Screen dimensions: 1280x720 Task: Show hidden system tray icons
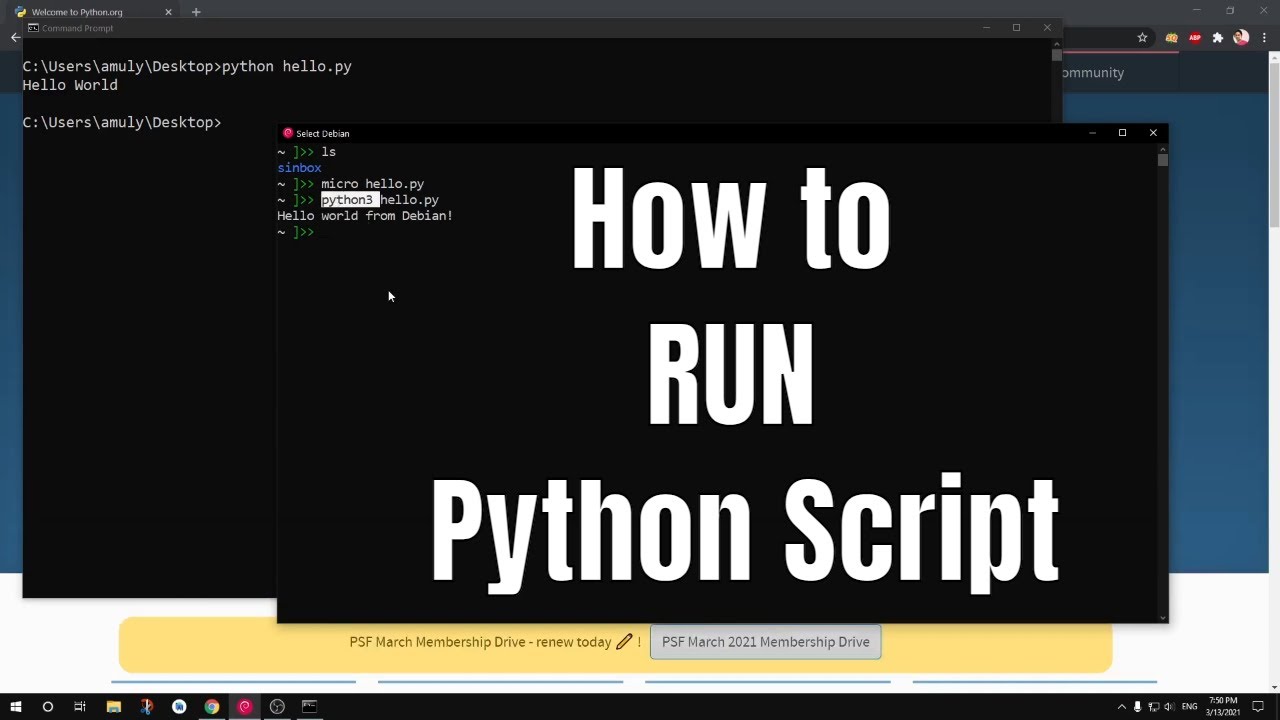click(1121, 706)
